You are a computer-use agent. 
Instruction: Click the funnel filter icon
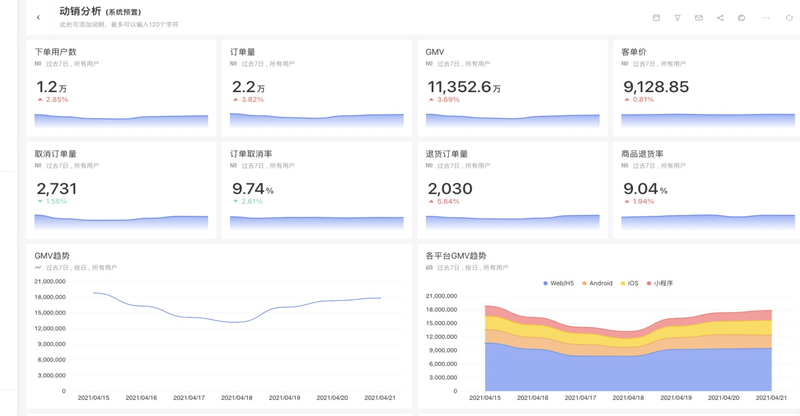tap(677, 18)
